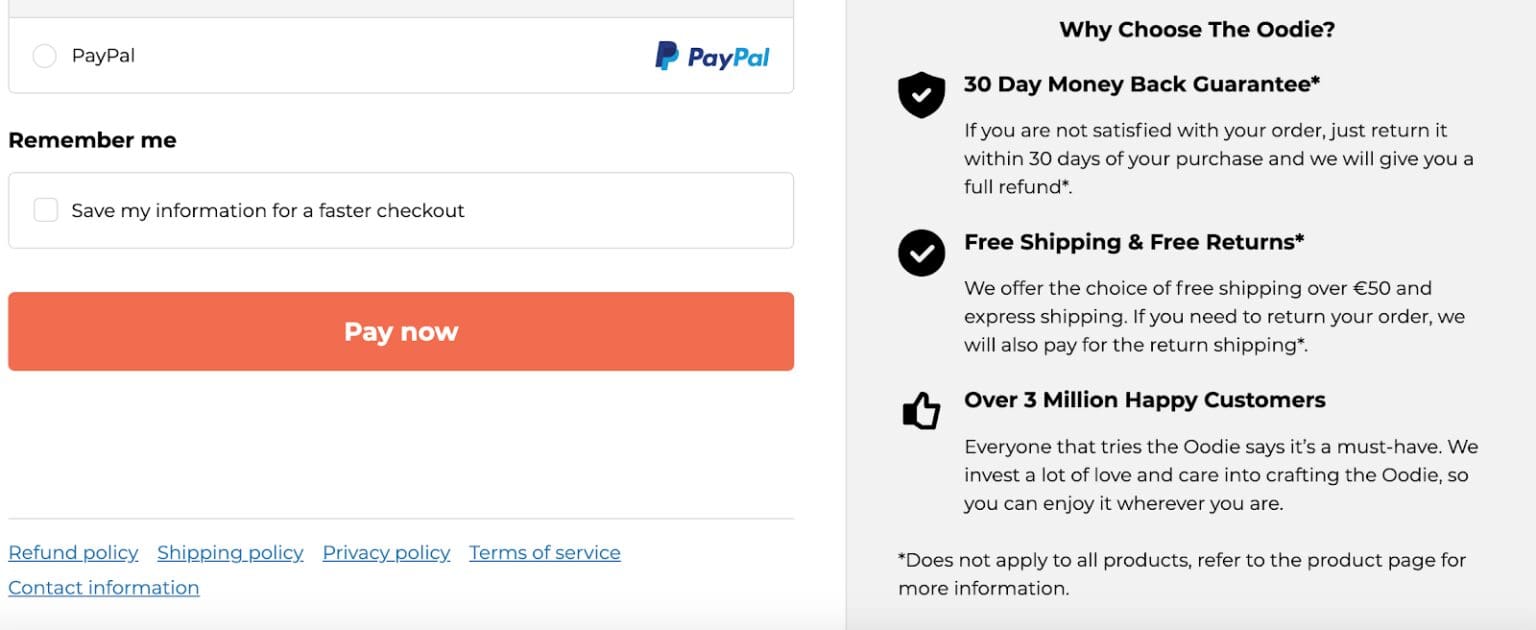This screenshot has width=1536, height=630.
Task: Read the Terms of service
Action: coord(544,552)
